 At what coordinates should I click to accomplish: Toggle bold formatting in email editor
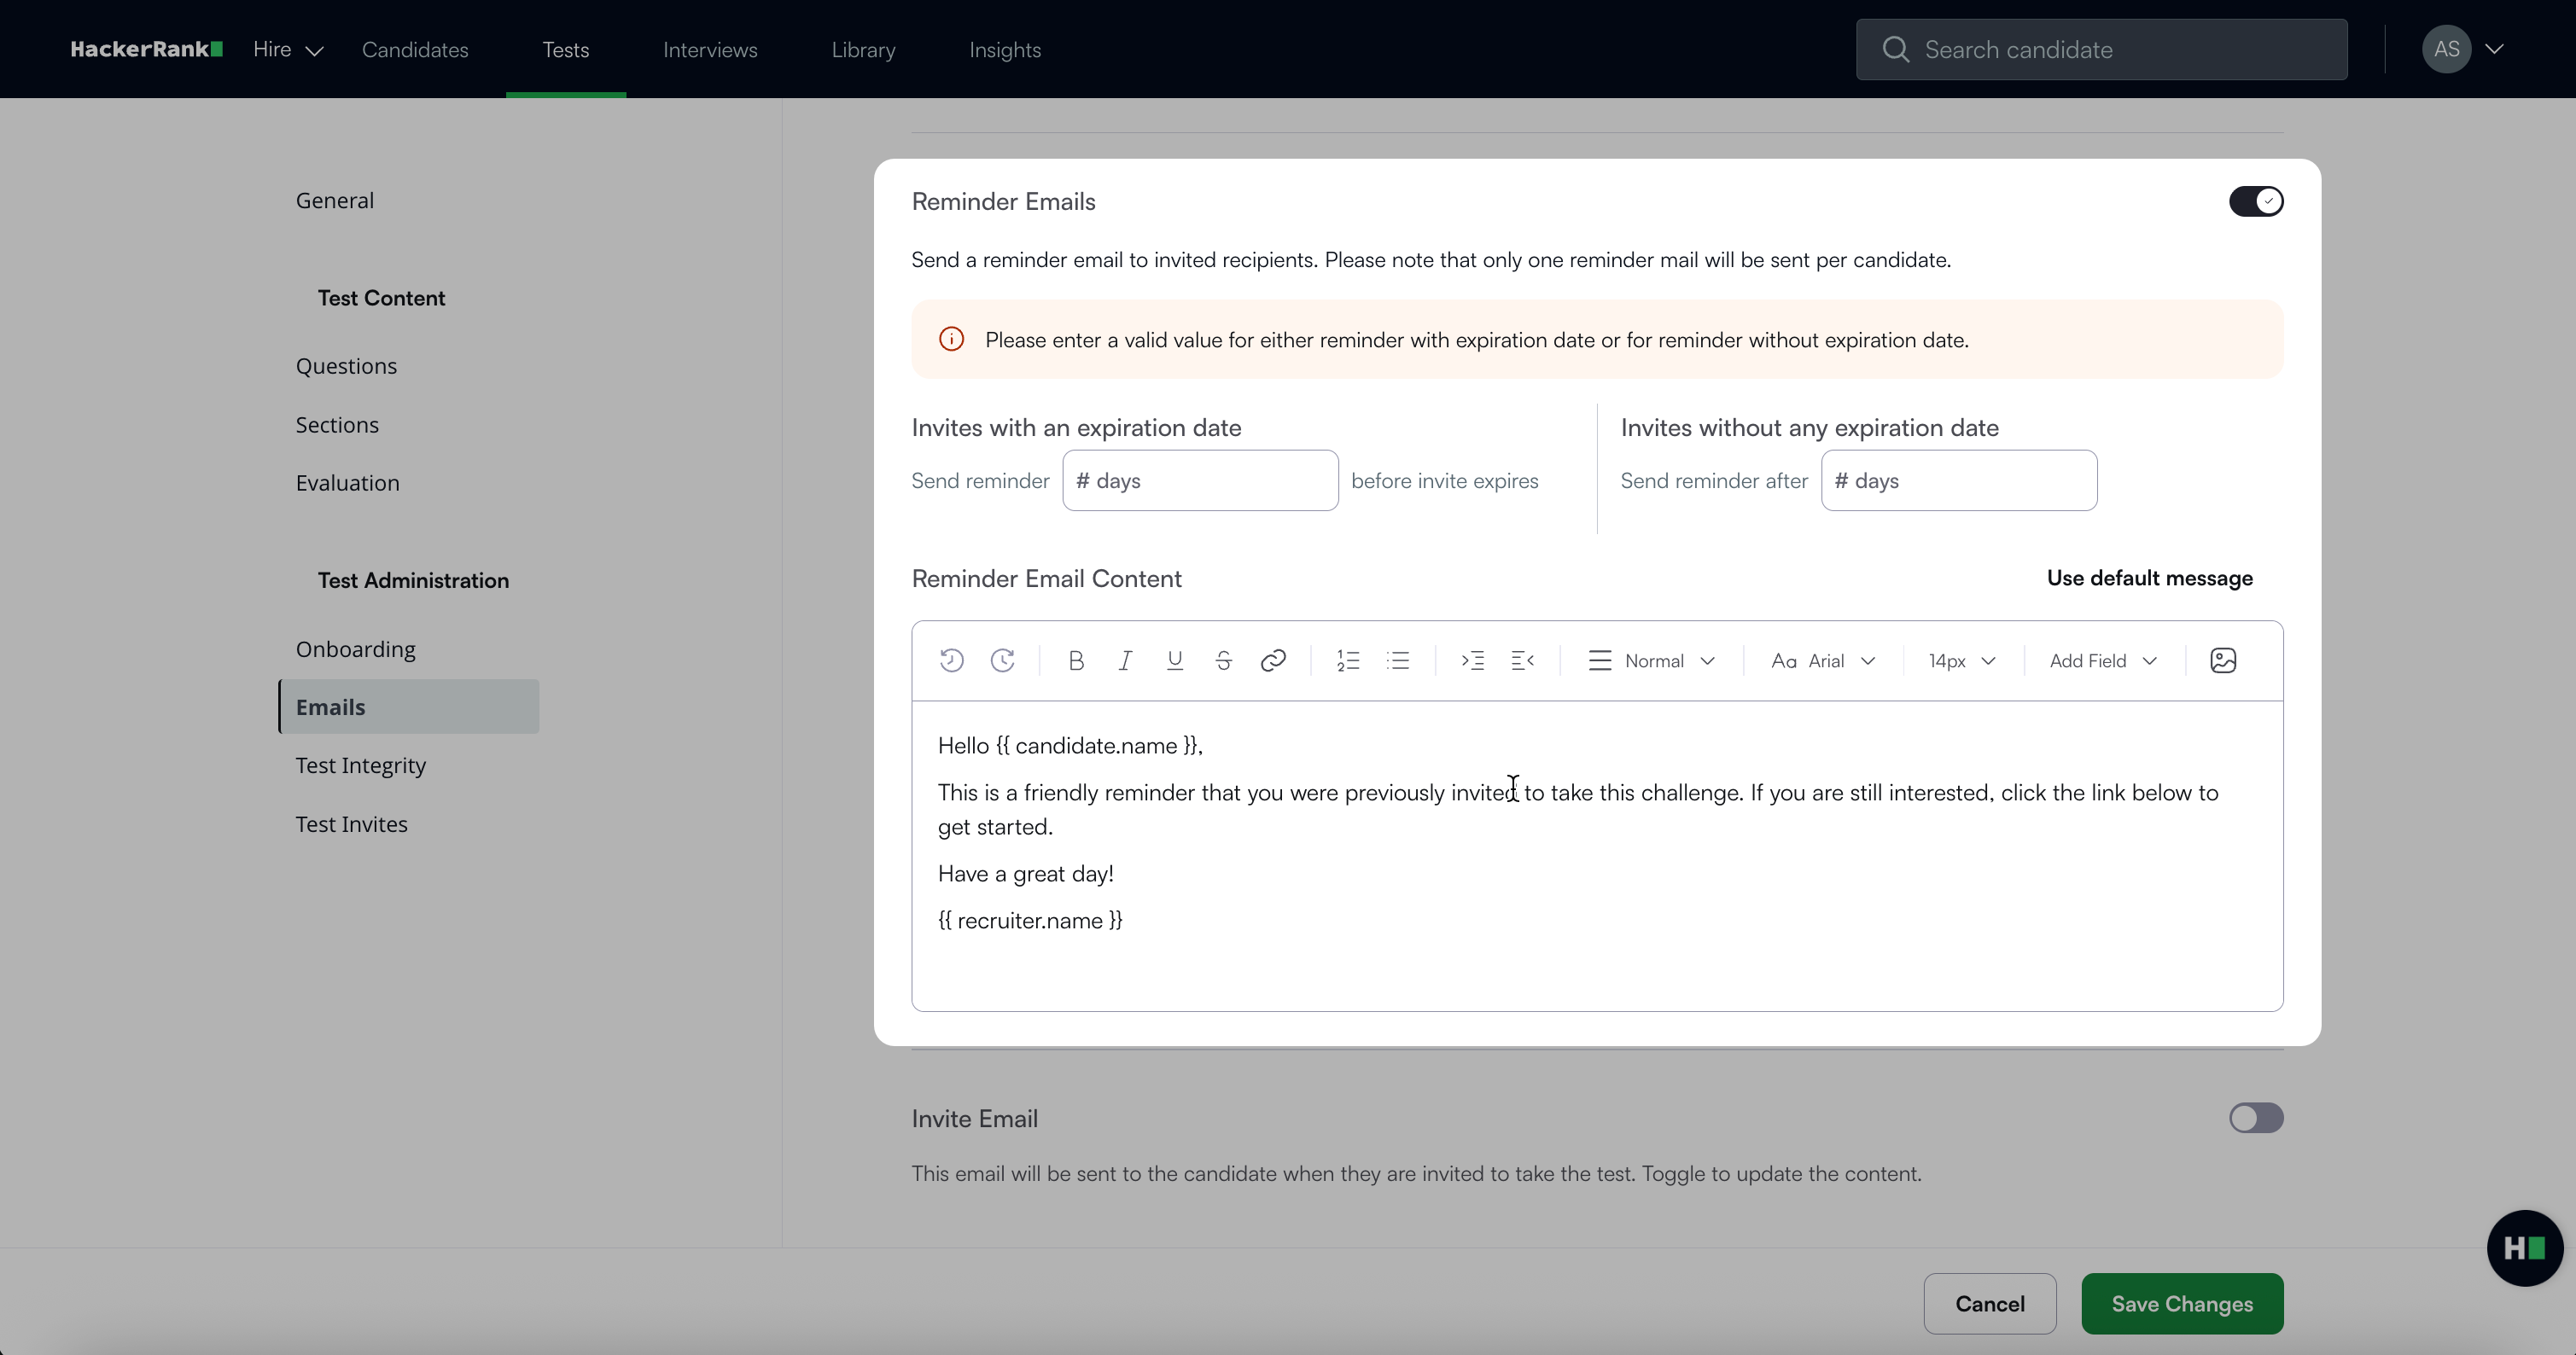[1076, 661]
